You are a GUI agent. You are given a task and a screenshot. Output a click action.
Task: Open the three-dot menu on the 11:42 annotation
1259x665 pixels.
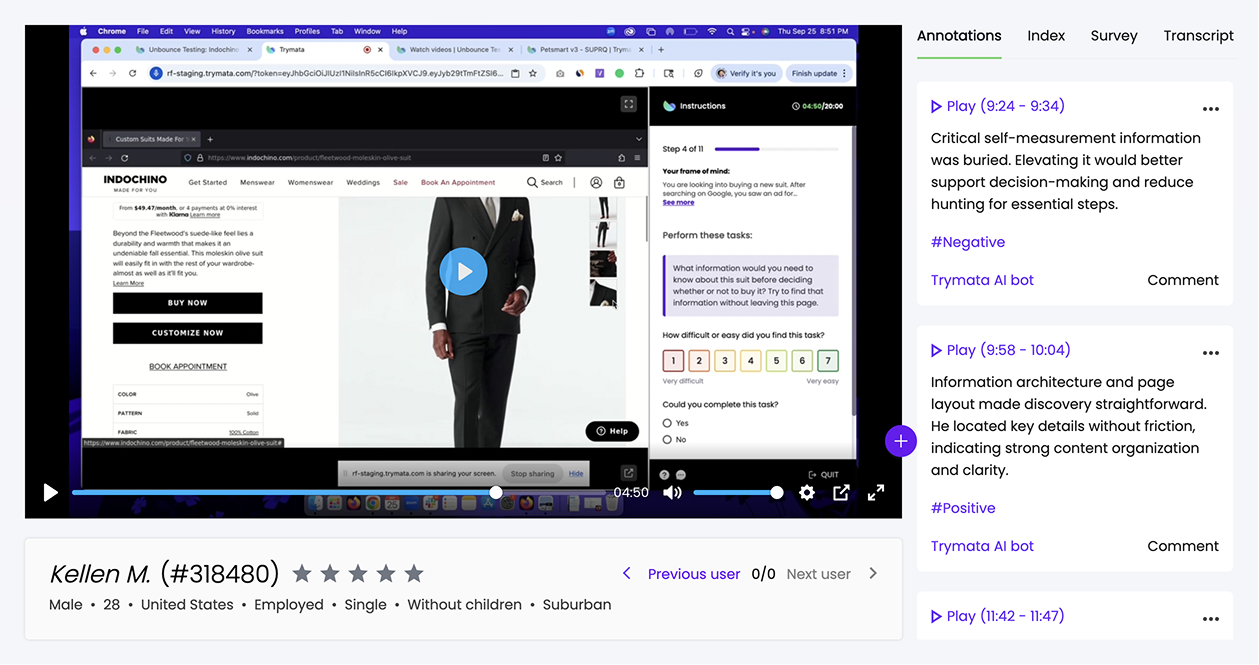(x=1210, y=619)
